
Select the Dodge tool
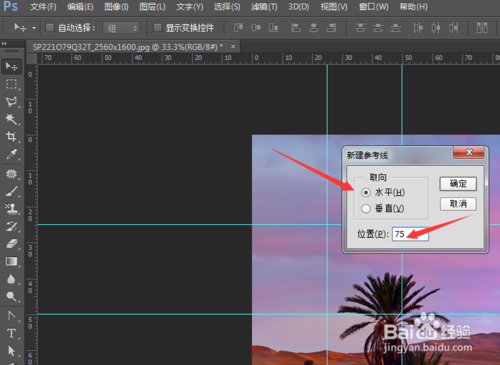(x=12, y=296)
